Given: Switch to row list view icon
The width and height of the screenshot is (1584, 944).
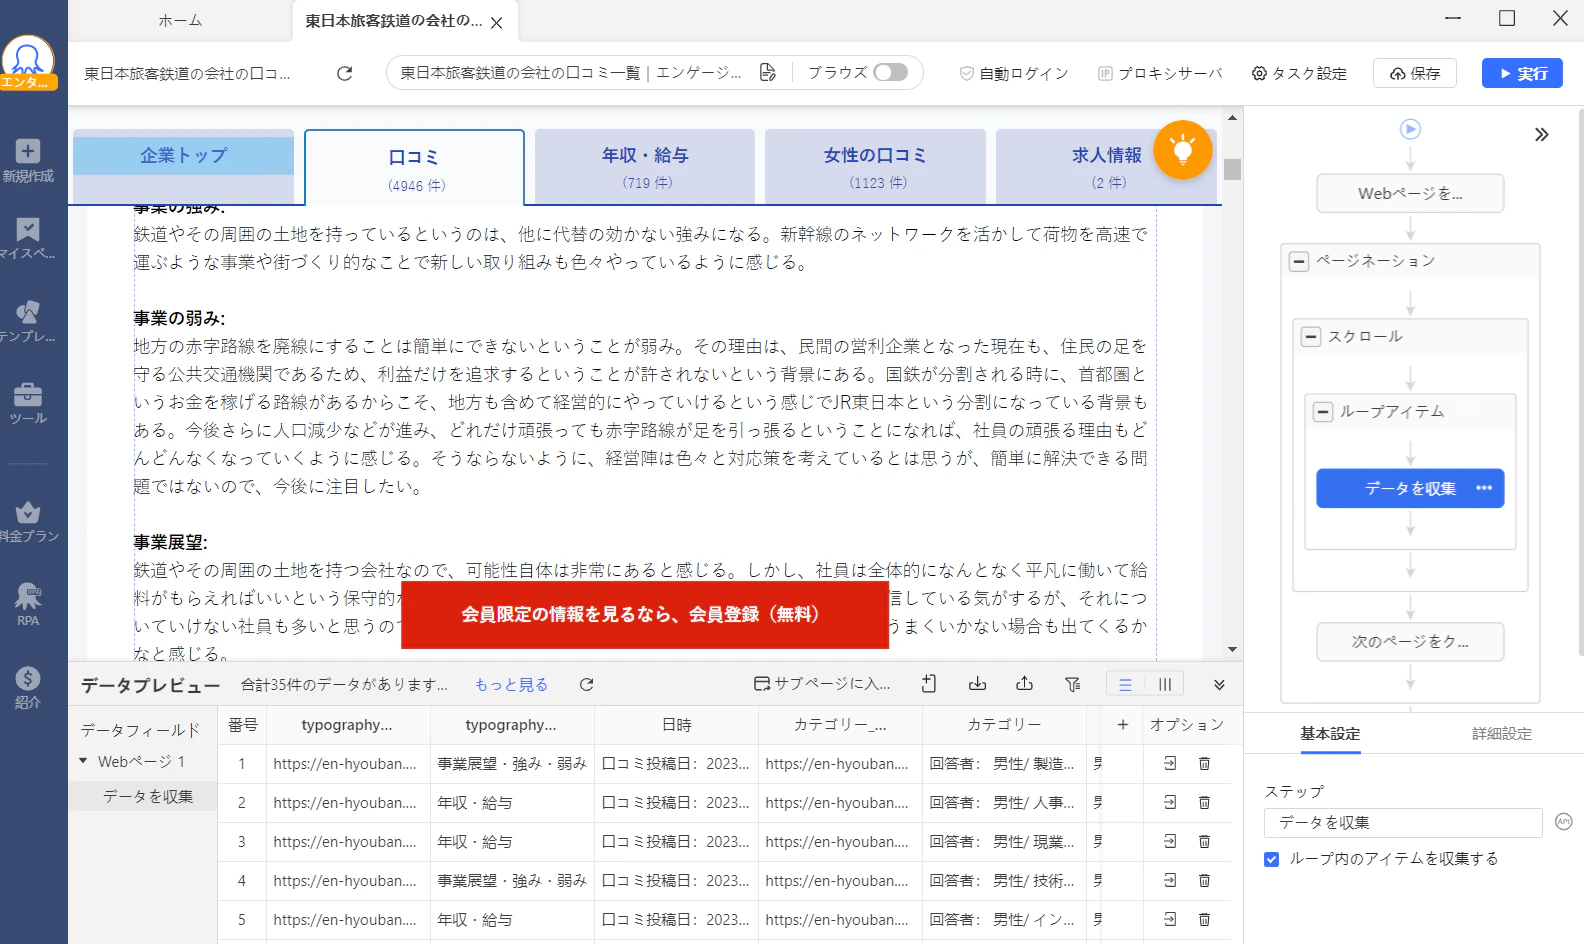Looking at the screenshot, I should tap(1125, 684).
